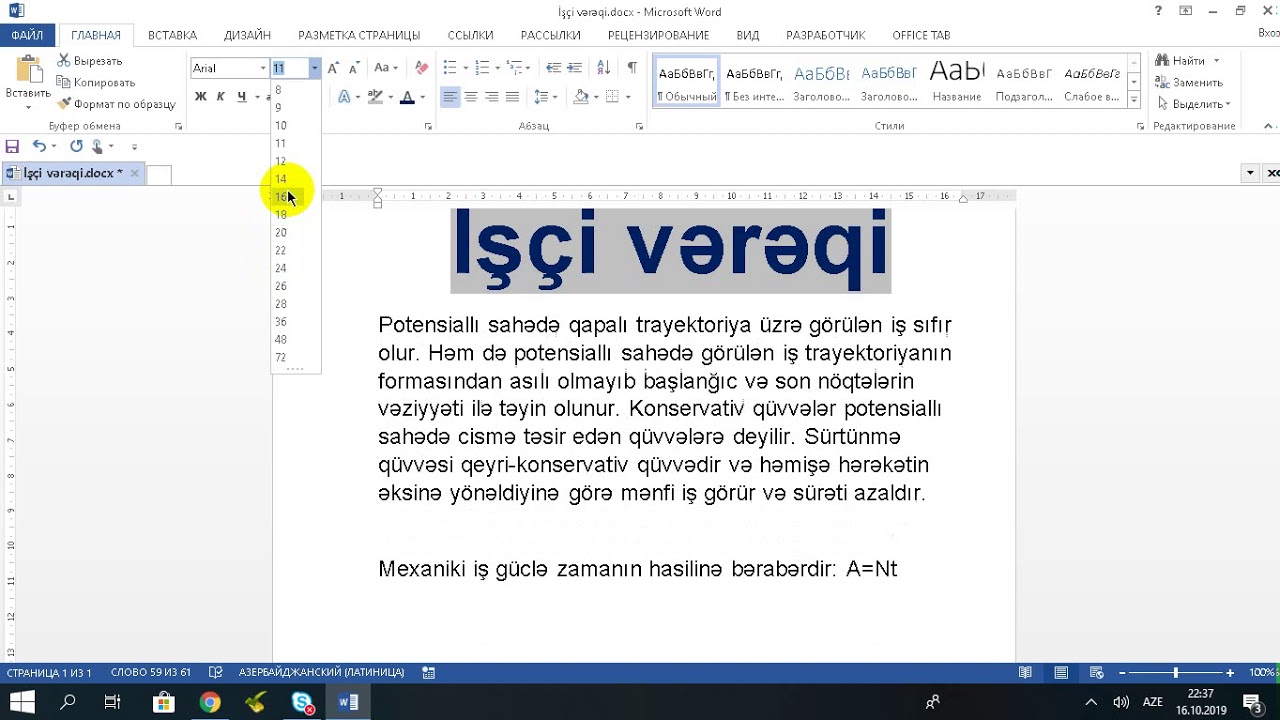Expand the styles gallery more arrow
Screen dimensions: 1280x720
(x=1134, y=100)
